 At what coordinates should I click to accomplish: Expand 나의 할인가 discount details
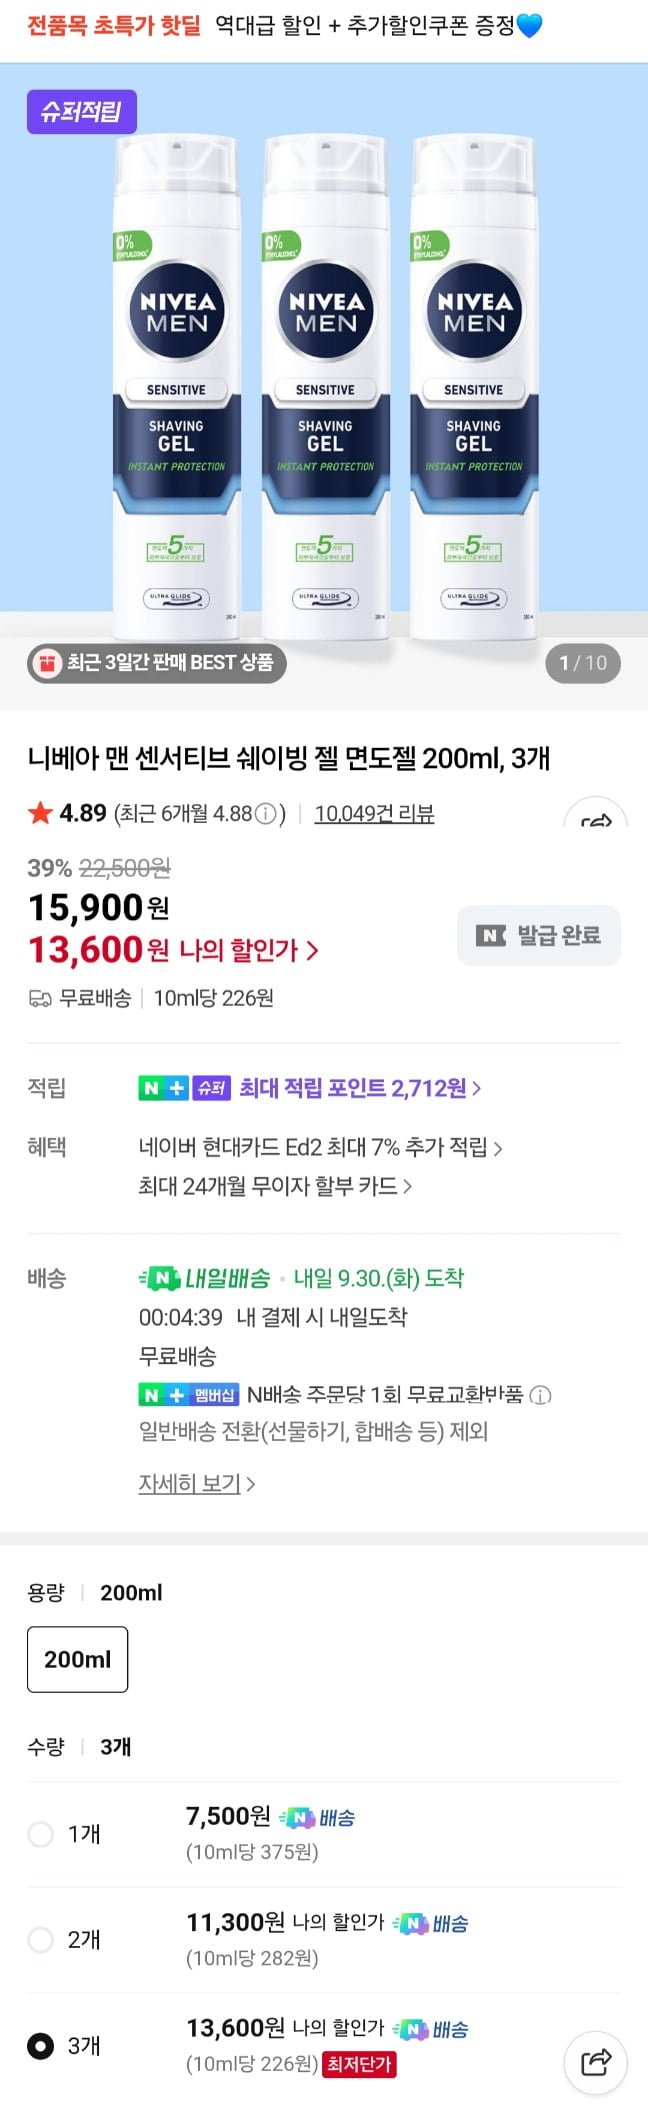click(248, 950)
